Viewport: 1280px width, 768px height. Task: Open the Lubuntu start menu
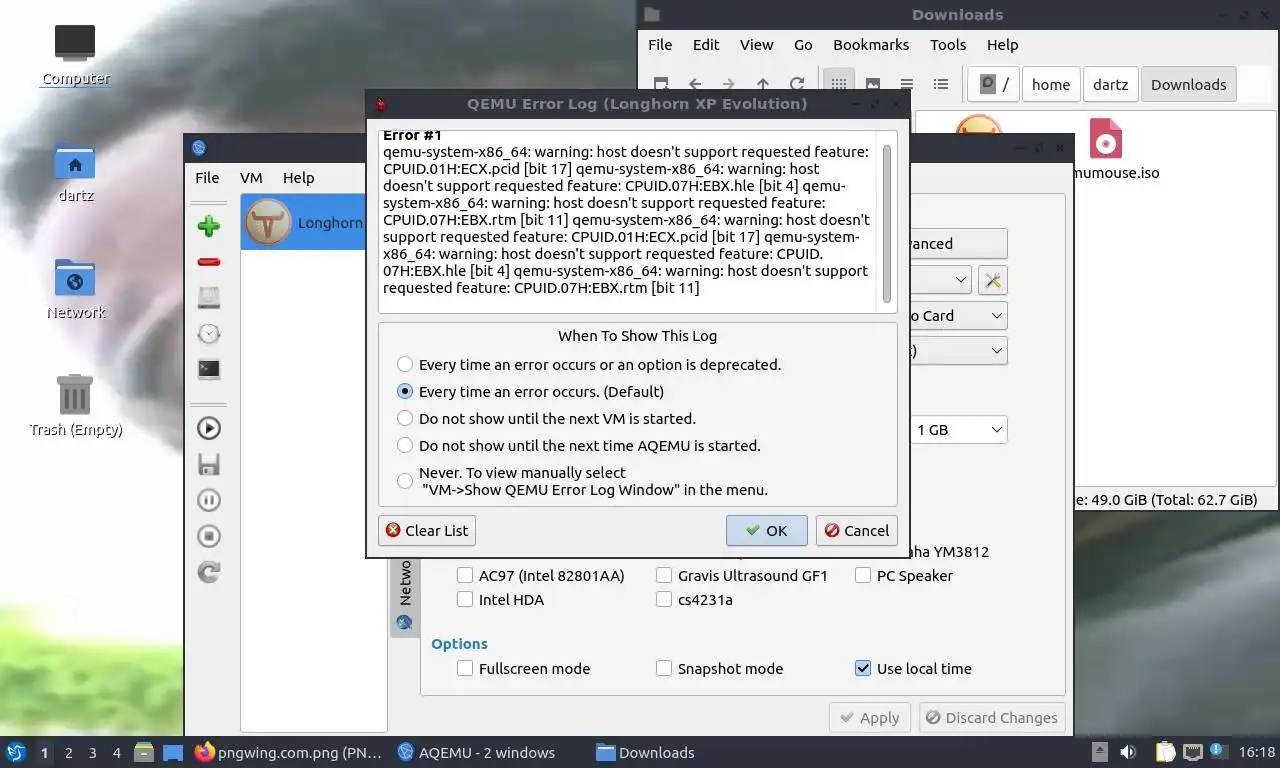point(16,753)
